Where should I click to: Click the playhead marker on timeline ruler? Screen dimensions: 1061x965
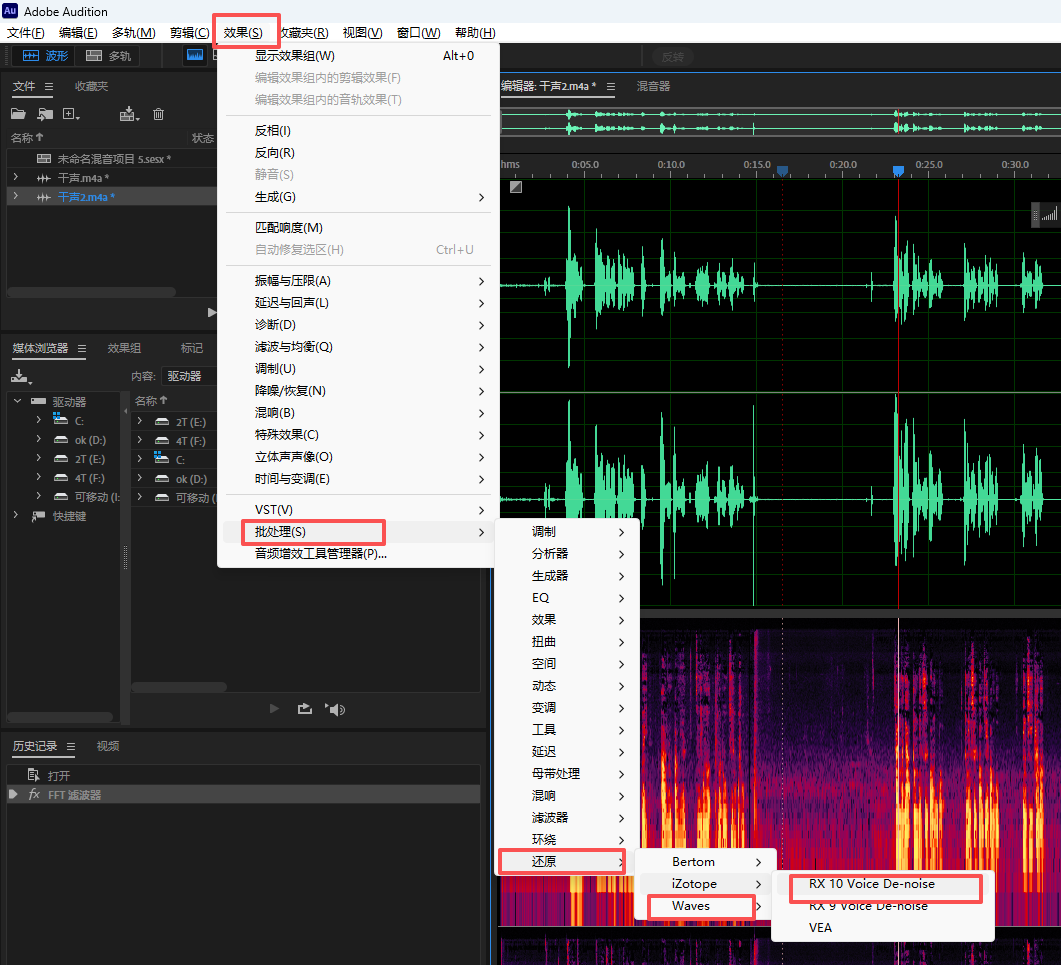(898, 171)
